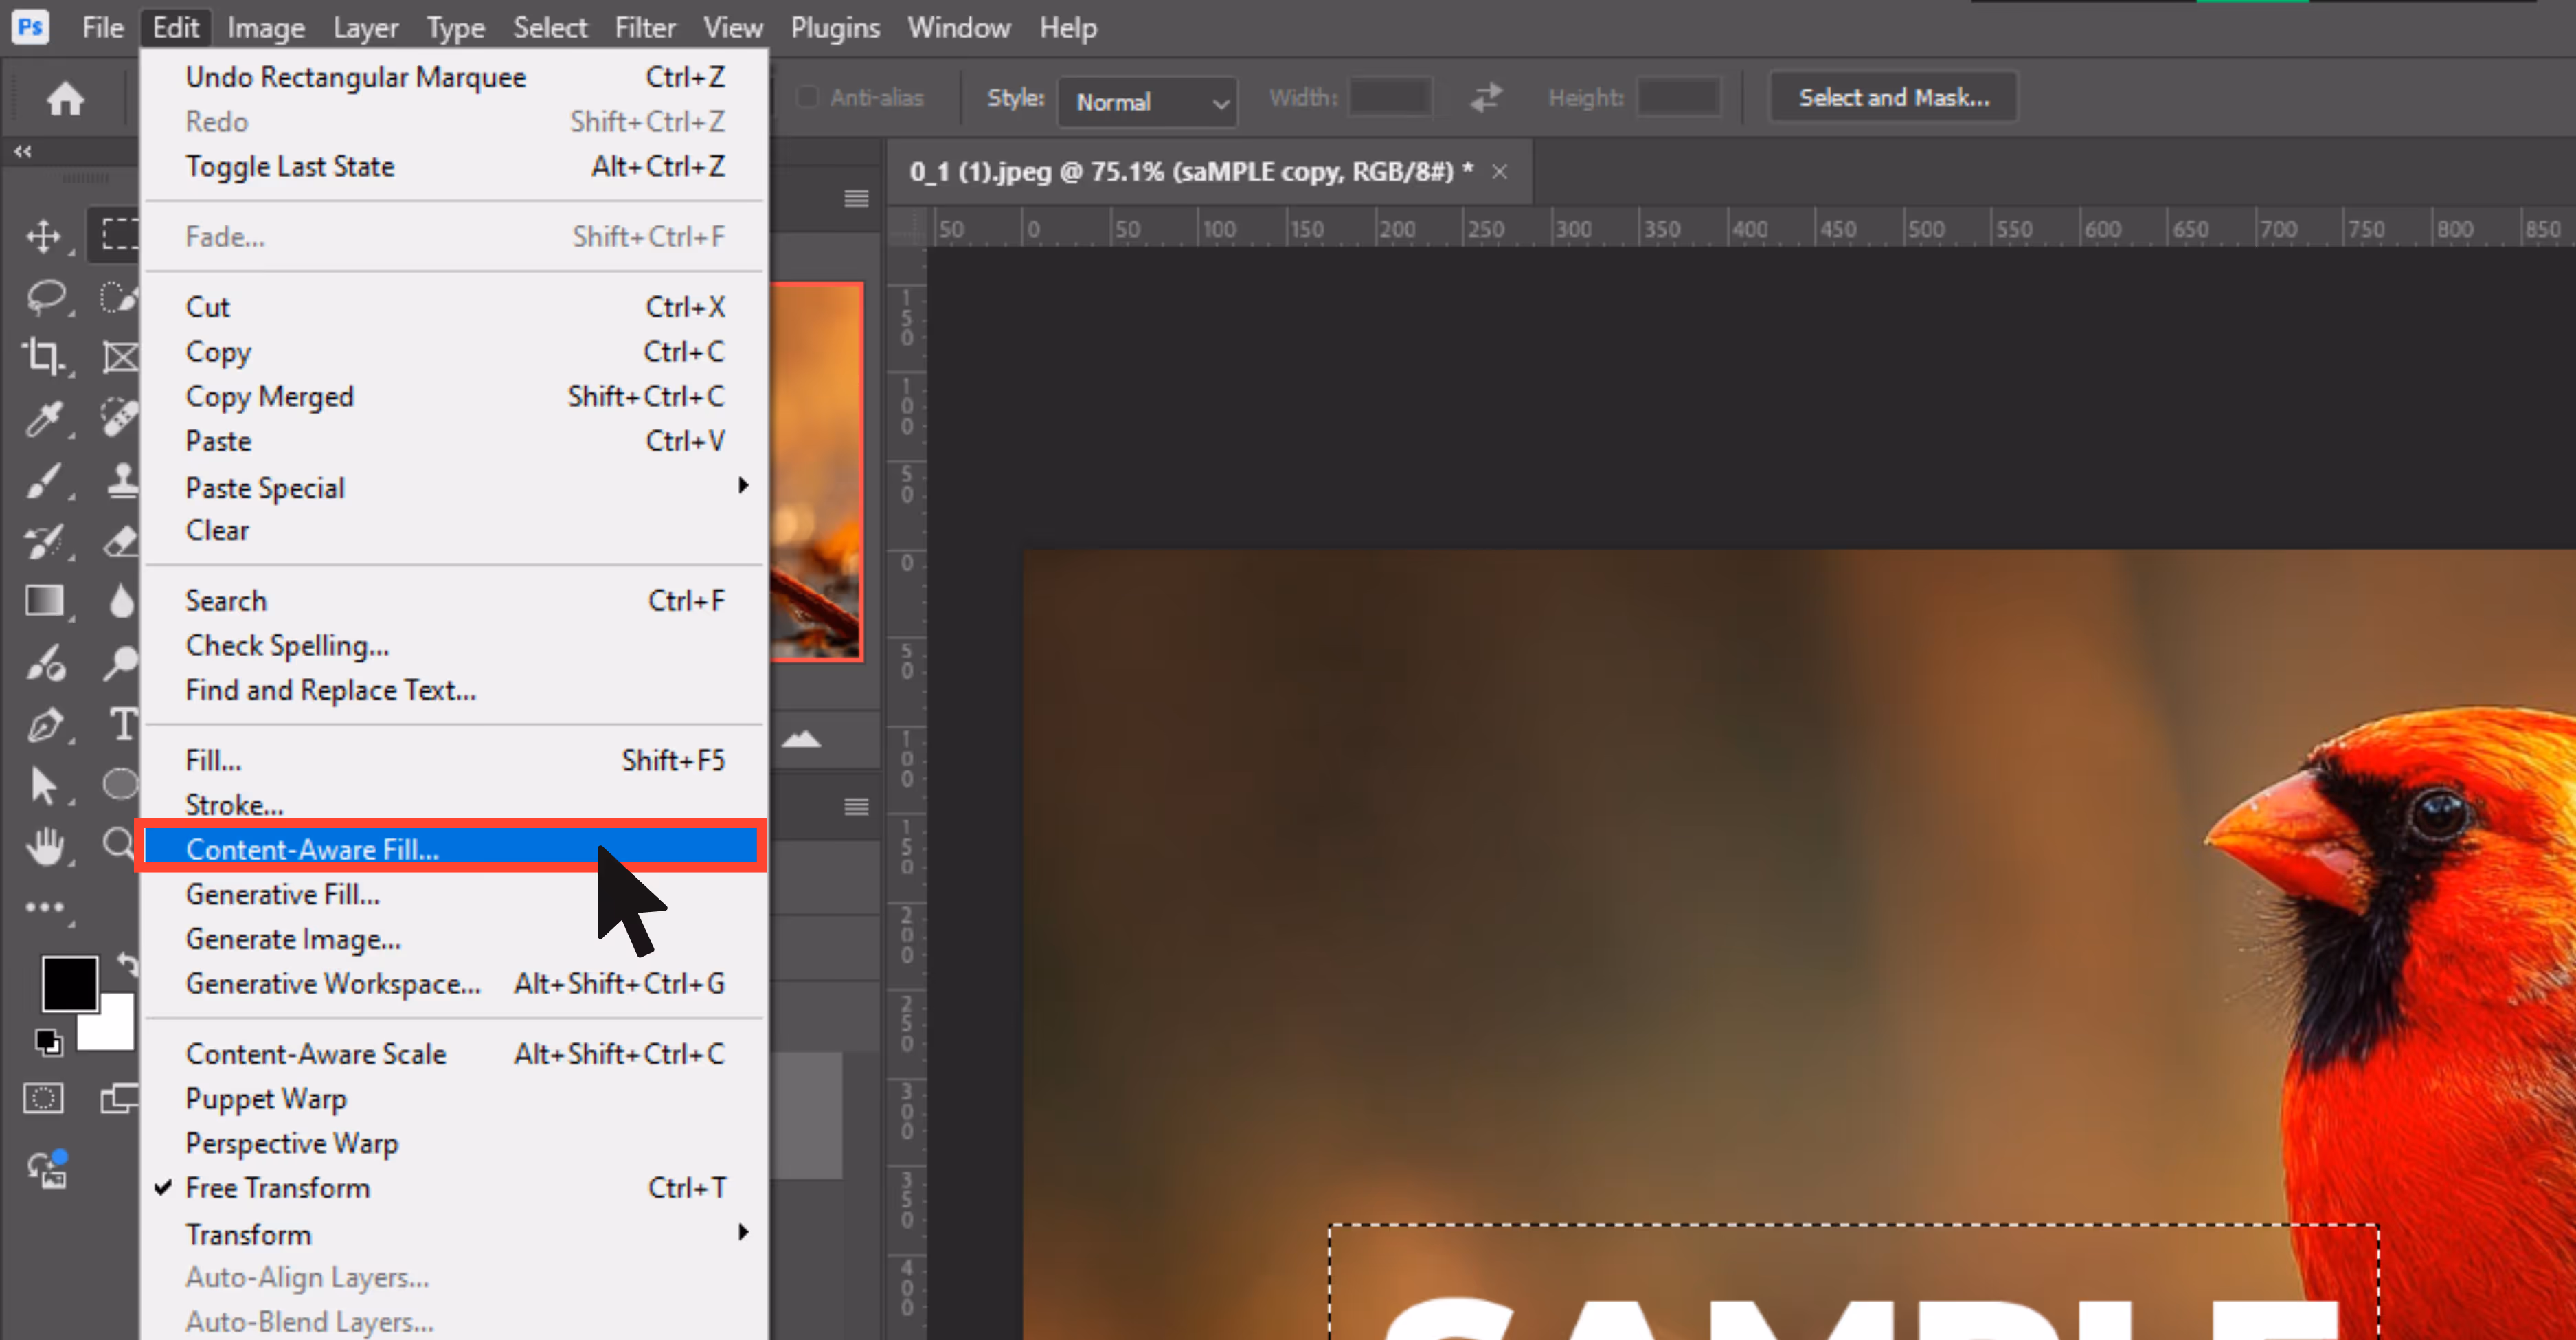Screen dimensions: 2576x1340
Task: Click the bird image thumbnail in panel
Action: tap(816, 471)
